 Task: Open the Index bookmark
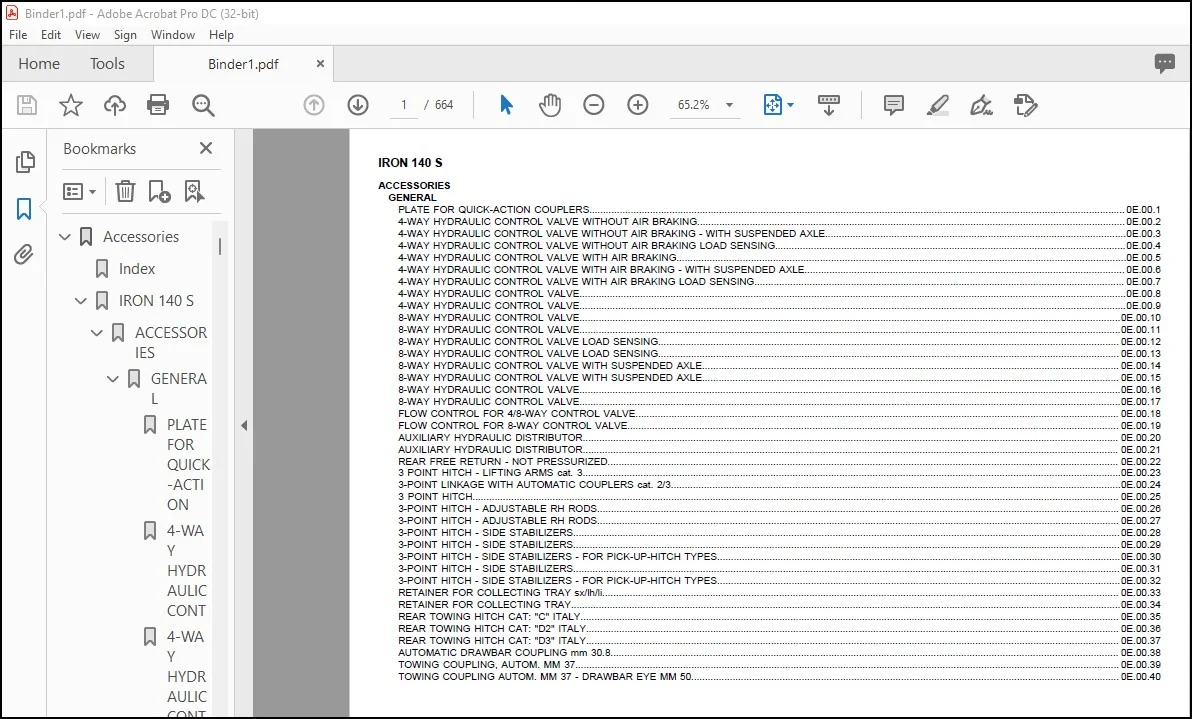(137, 269)
